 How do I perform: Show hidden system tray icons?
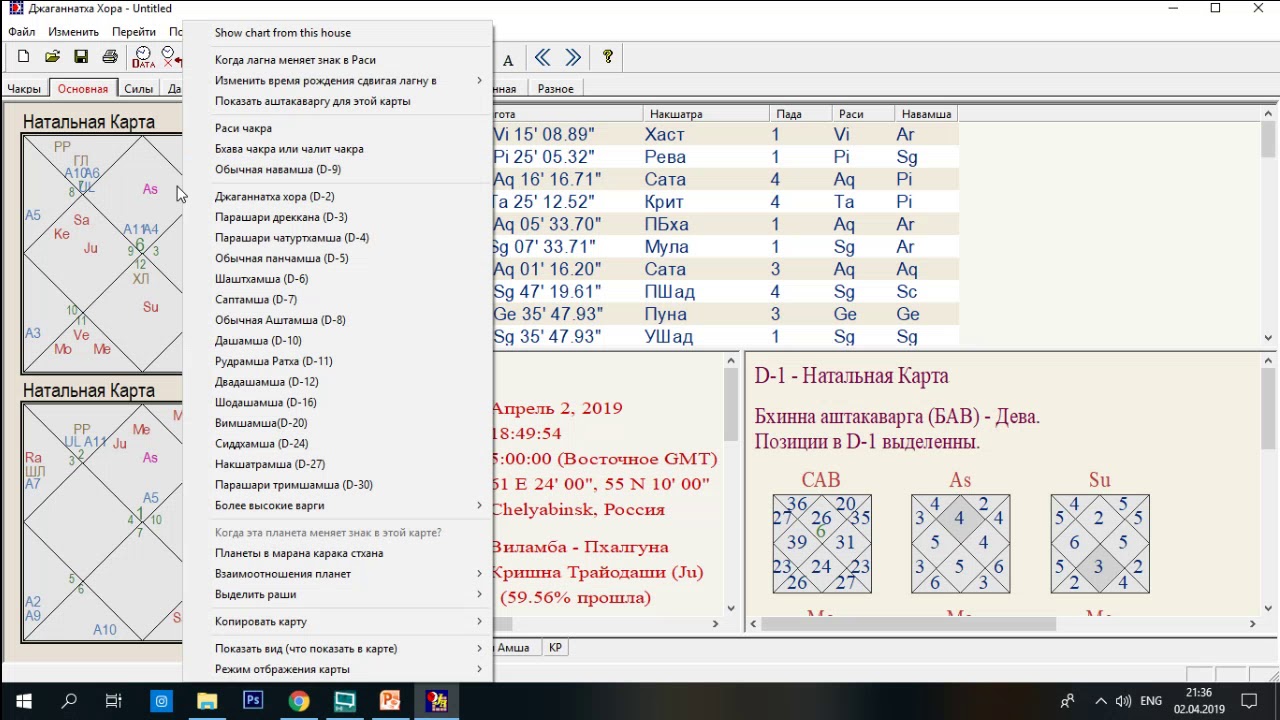[1101, 701]
